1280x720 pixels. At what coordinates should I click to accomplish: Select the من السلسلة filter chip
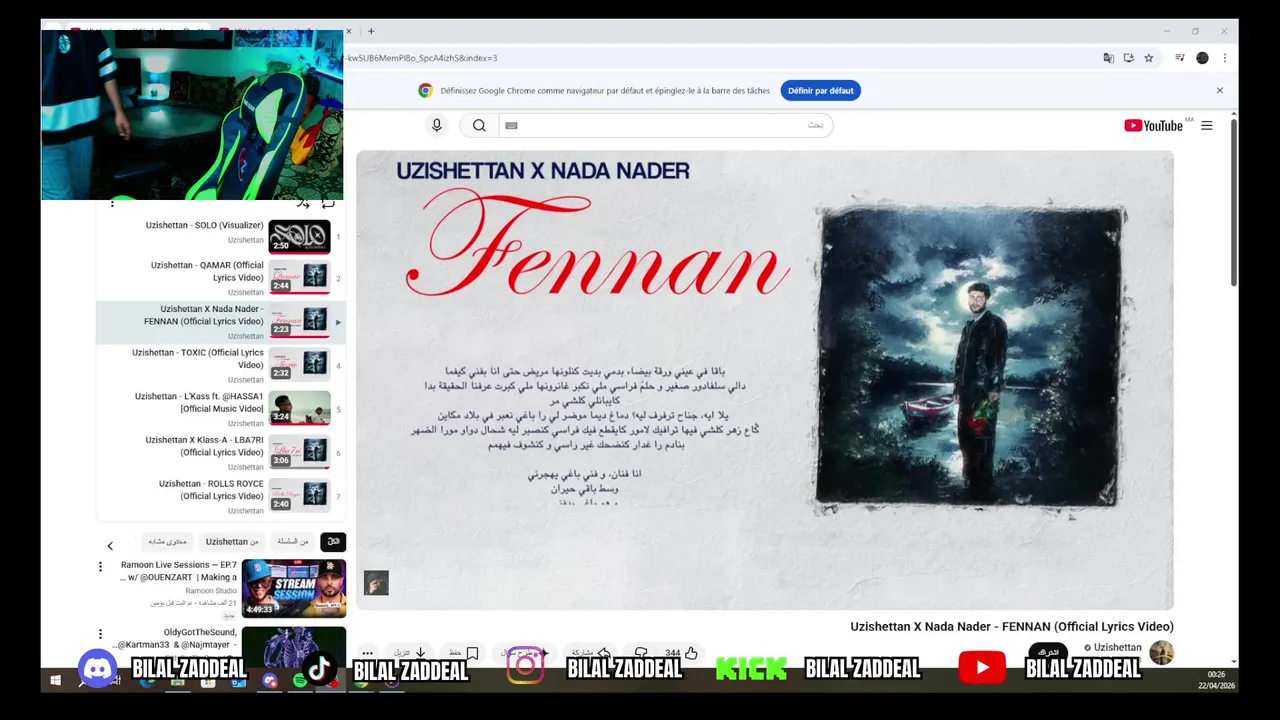(x=293, y=542)
